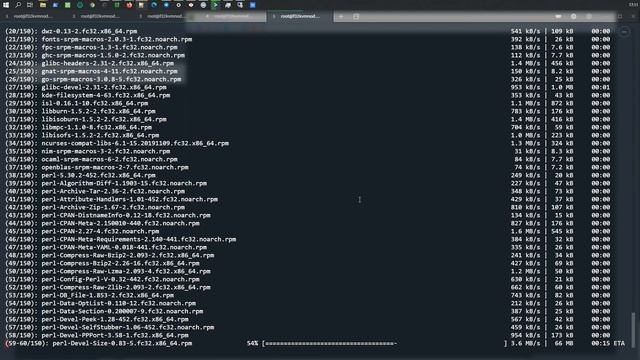Click the session list icon beside plus button
Screen dimensions: 640x360
[356, 16]
